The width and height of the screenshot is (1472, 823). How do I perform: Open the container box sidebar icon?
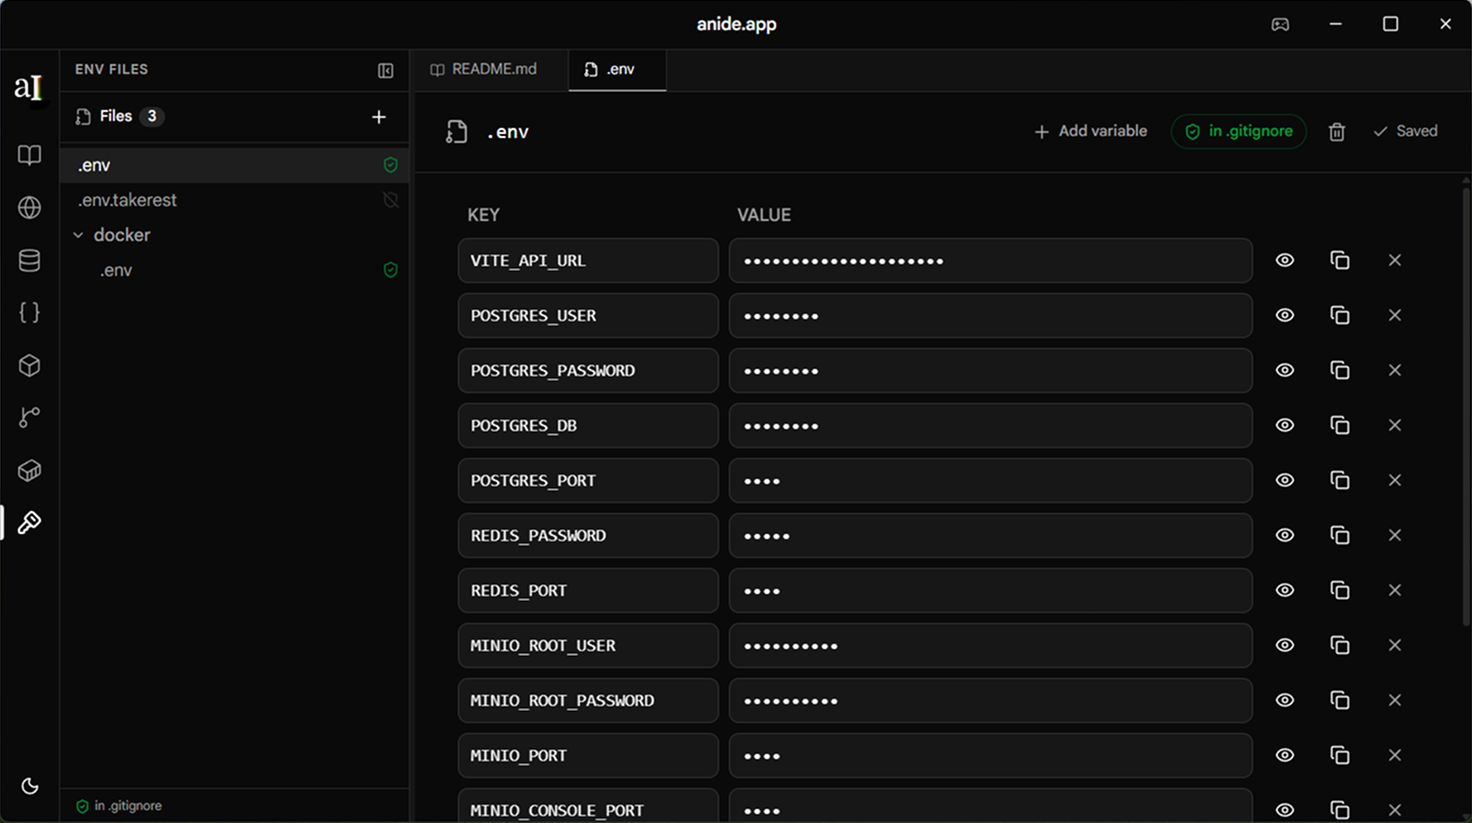pos(29,470)
